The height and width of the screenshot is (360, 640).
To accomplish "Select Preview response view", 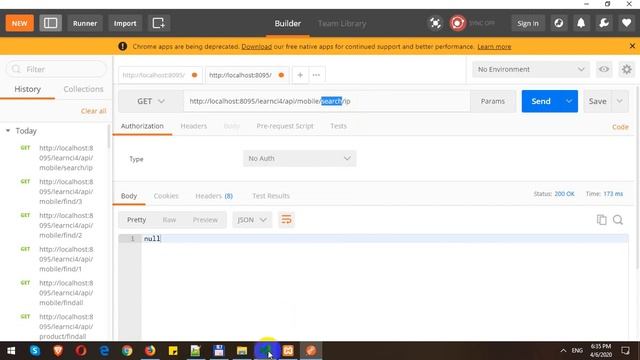I will coord(205,220).
